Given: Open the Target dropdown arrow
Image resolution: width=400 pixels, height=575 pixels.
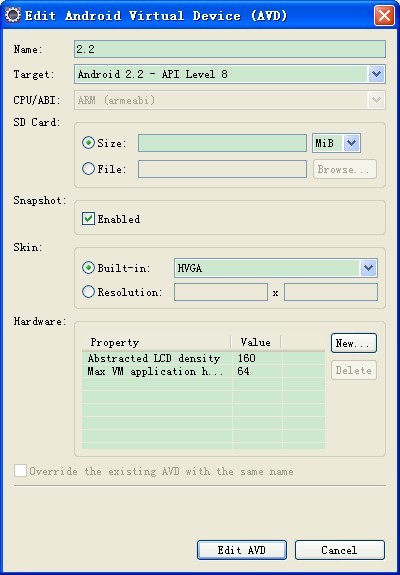Looking at the screenshot, I should click(x=376, y=74).
